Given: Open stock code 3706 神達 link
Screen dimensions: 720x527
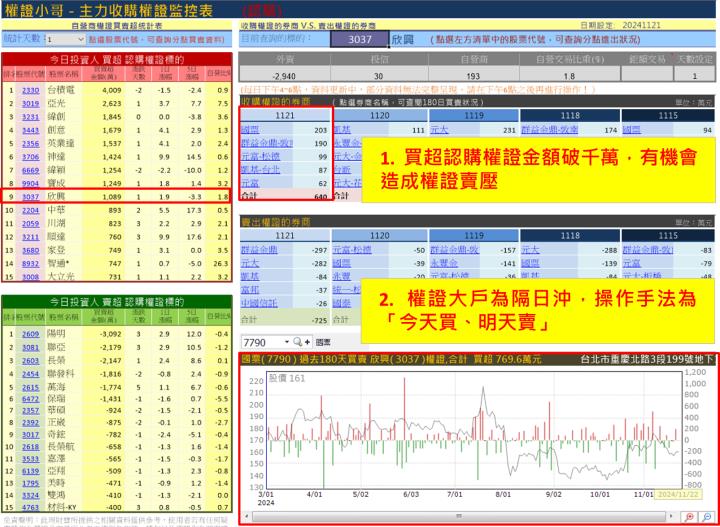Looking at the screenshot, I should coord(31,157).
